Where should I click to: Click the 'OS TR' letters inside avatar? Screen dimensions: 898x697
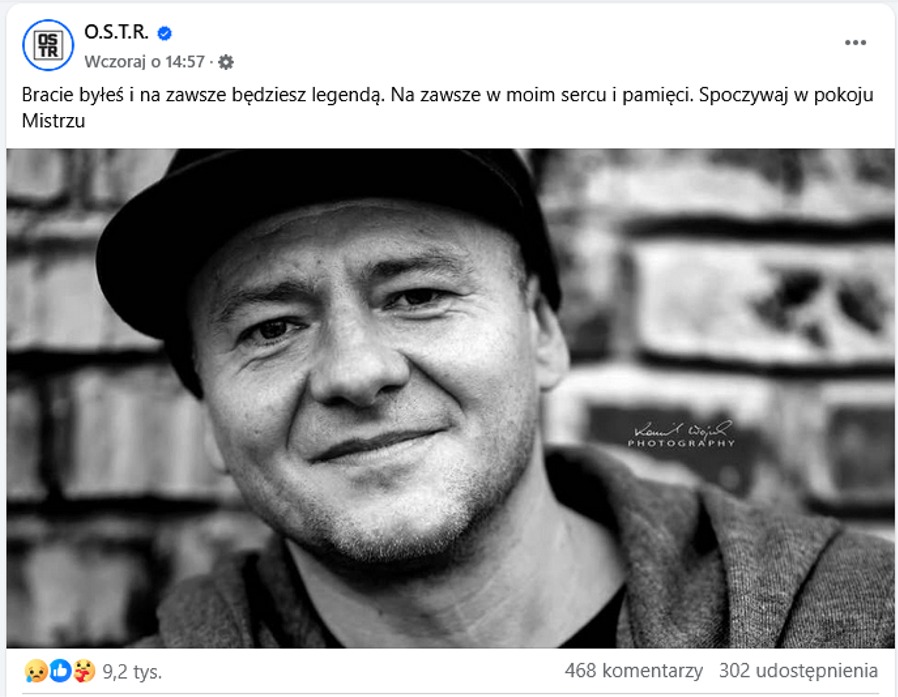[48, 45]
